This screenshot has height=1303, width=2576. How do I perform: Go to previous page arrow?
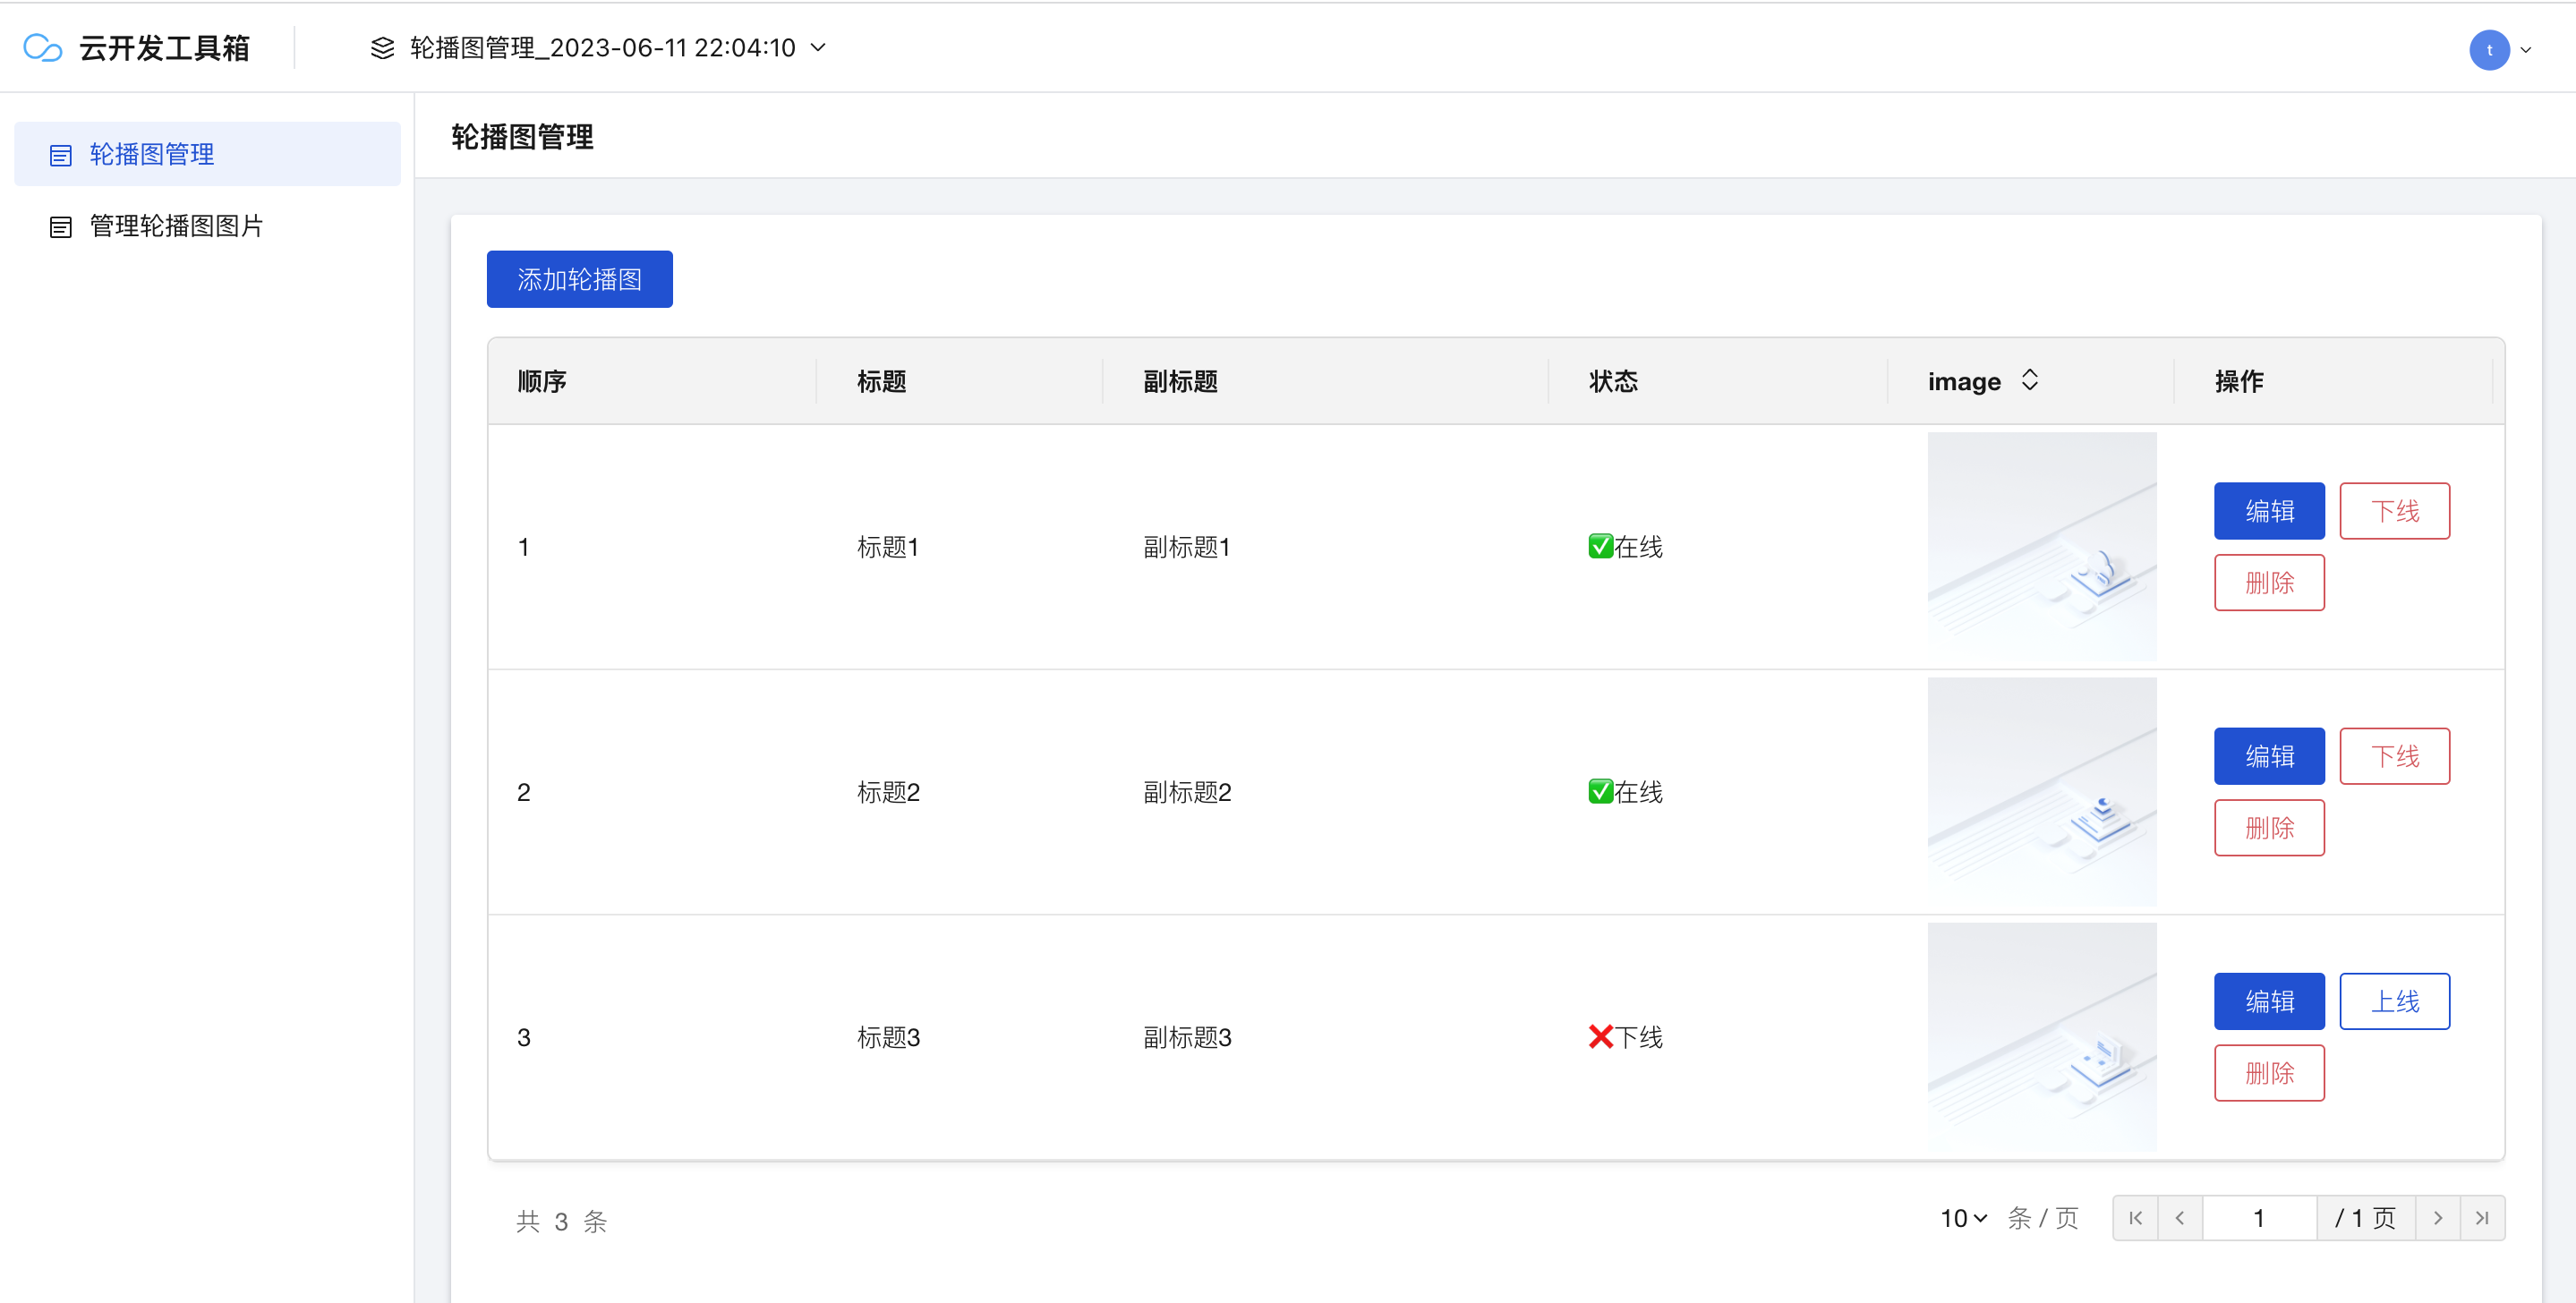coord(2180,1218)
